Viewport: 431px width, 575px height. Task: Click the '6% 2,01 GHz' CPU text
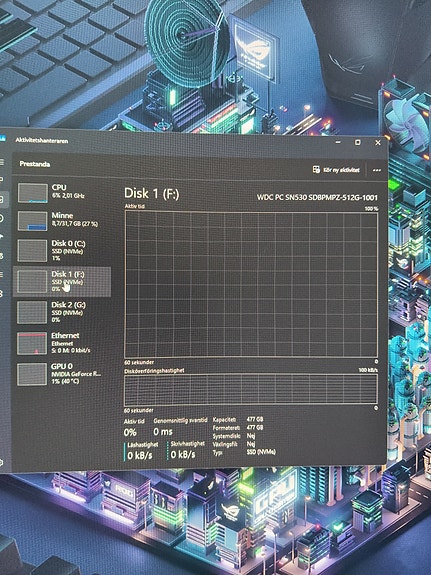pos(68,196)
